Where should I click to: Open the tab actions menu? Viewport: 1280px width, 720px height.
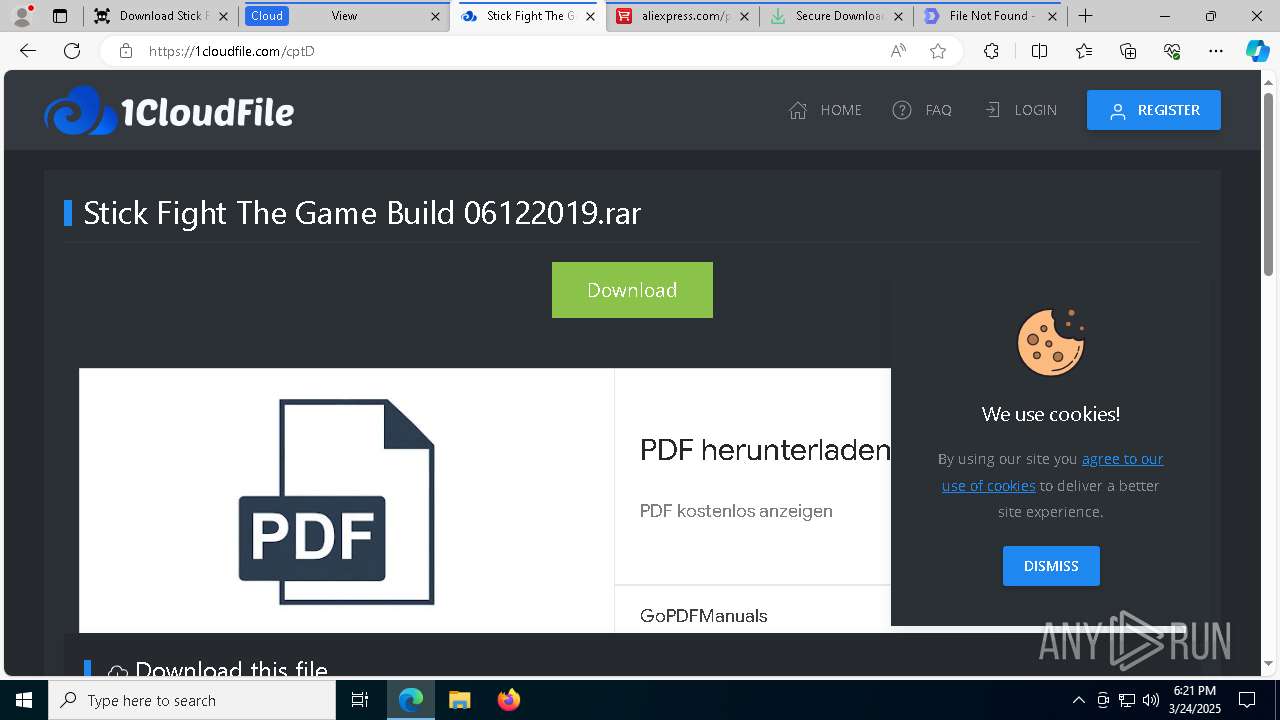tap(60, 16)
